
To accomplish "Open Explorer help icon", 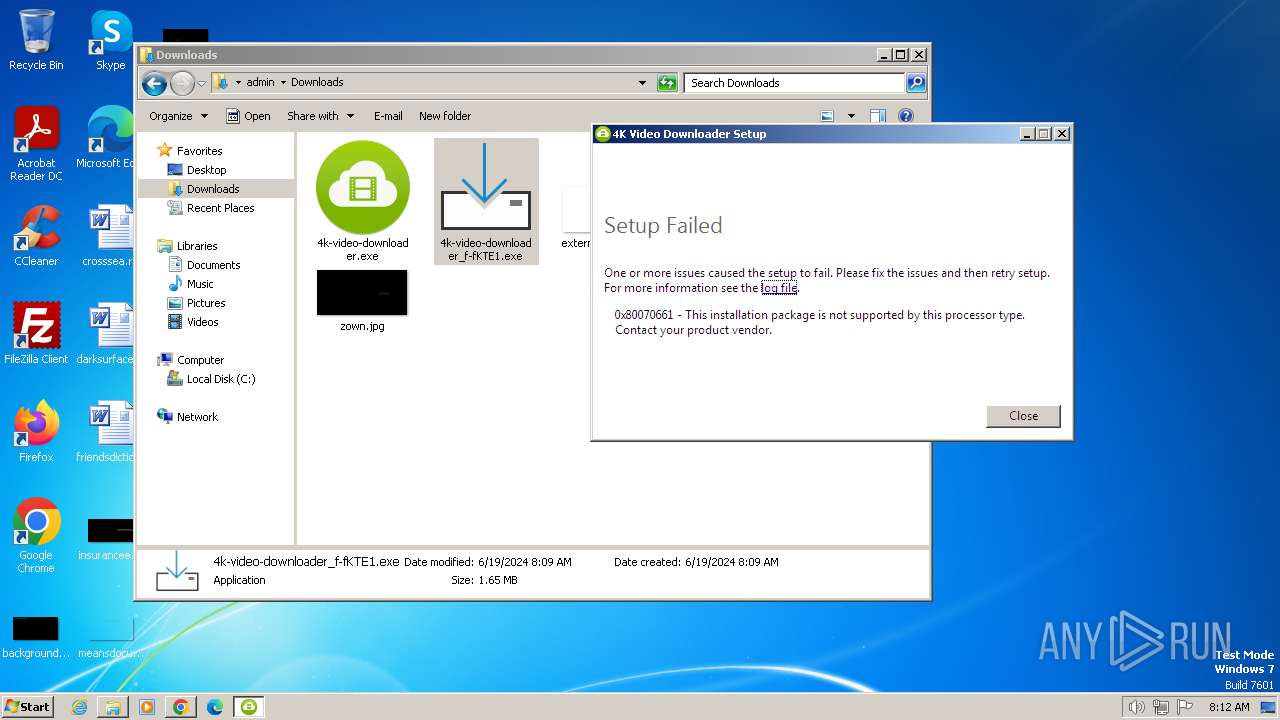I will 905,116.
